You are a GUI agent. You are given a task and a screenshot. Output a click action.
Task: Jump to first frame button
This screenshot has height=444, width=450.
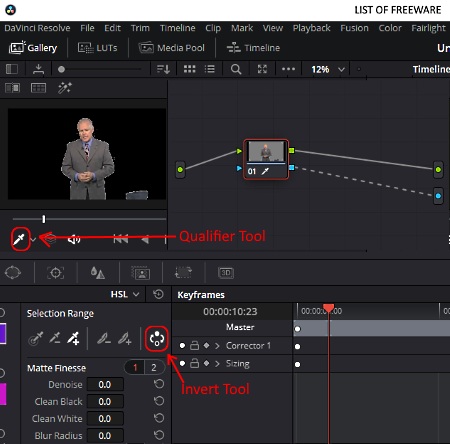[x=121, y=239]
